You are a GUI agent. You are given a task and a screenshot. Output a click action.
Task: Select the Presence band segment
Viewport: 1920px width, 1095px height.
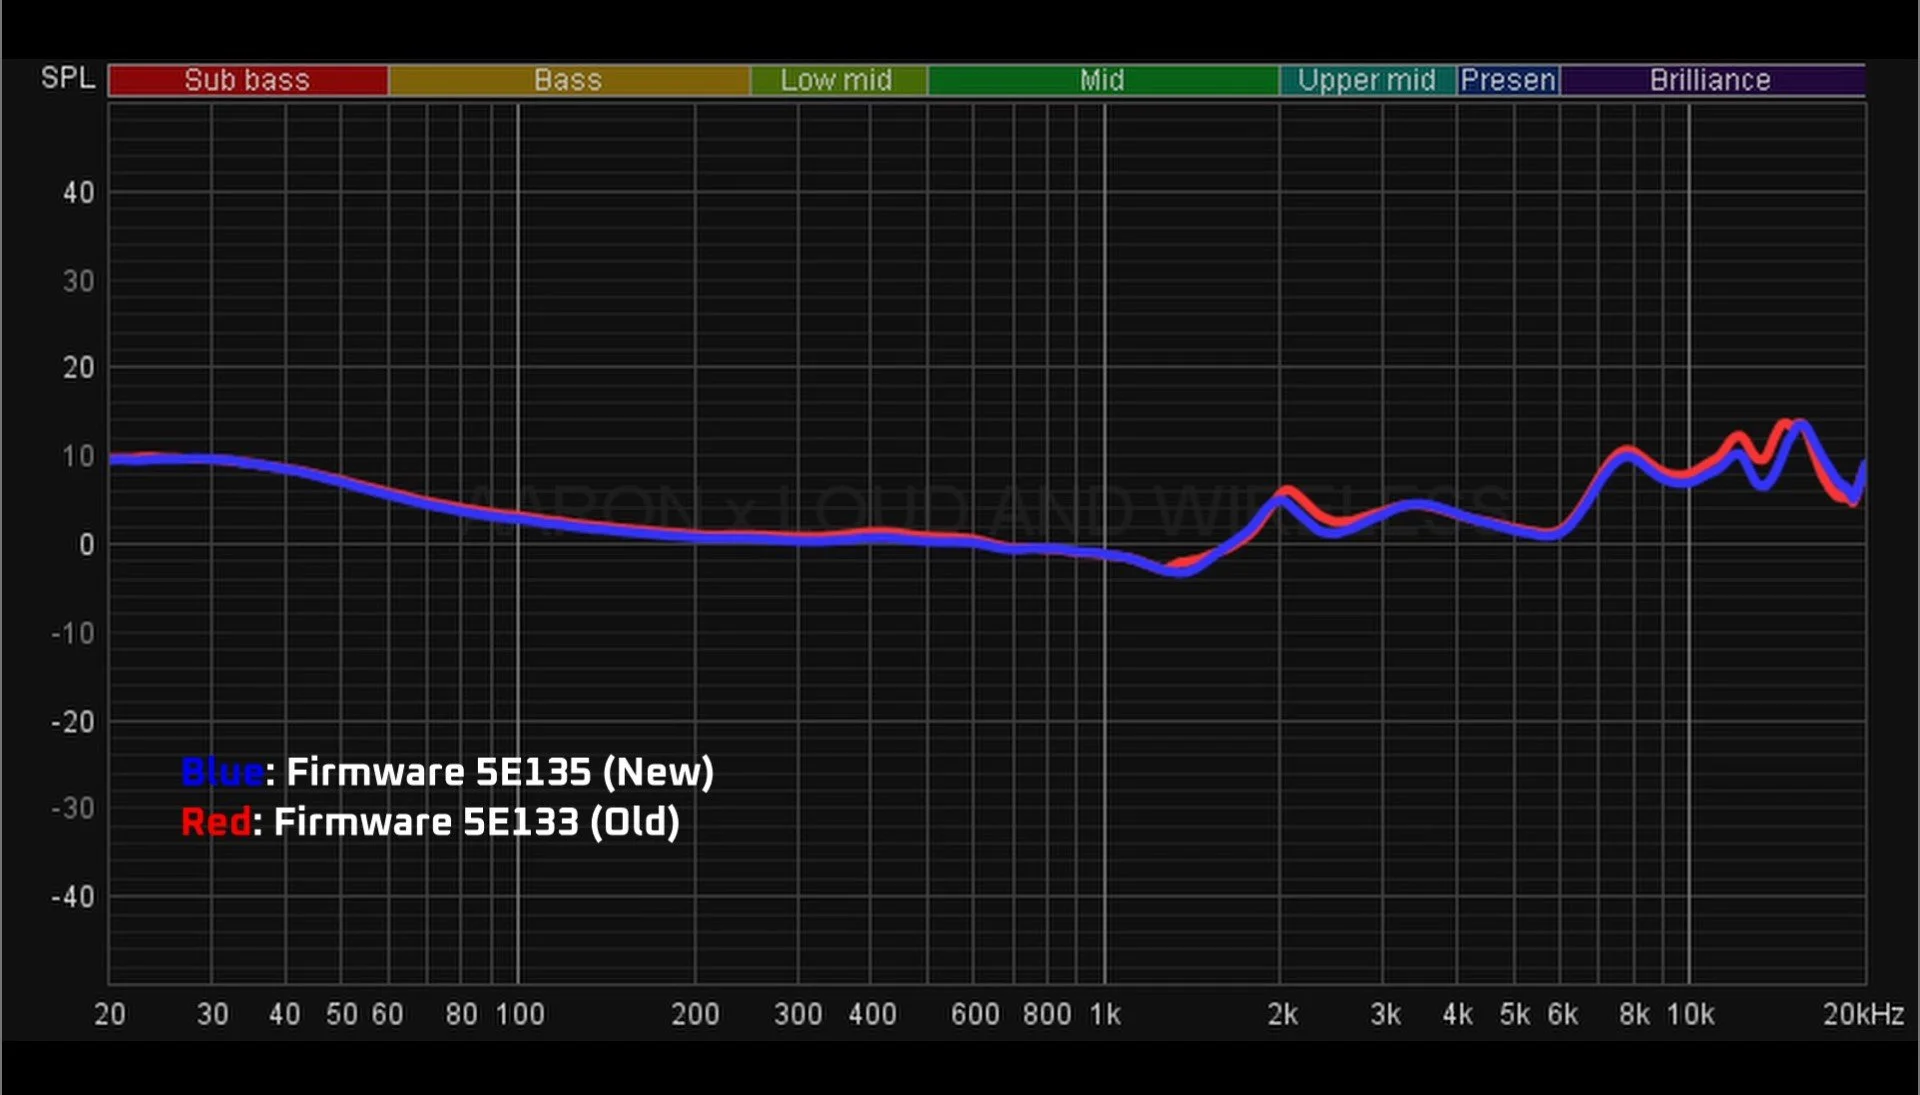(x=1508, y=80)
